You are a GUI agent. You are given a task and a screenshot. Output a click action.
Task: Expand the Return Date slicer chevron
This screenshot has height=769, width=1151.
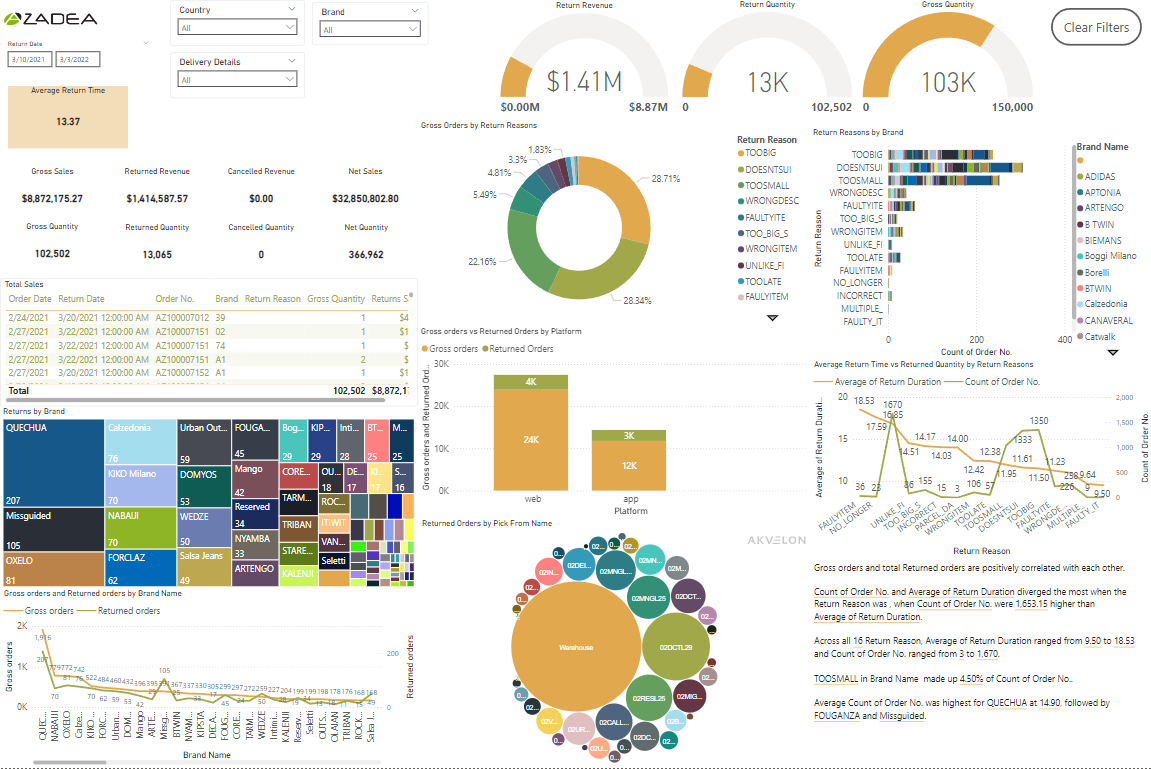point(145,43)
